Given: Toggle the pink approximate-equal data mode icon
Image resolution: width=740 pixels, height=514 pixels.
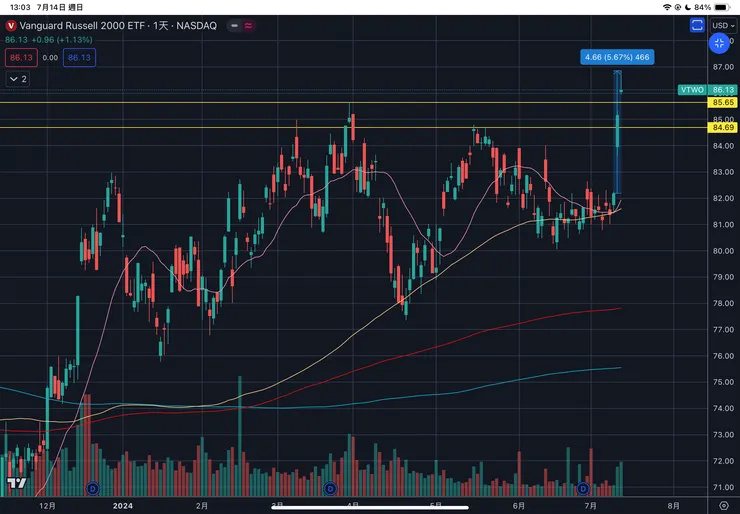Looking at the screenshot, I should tap(249, 26).
